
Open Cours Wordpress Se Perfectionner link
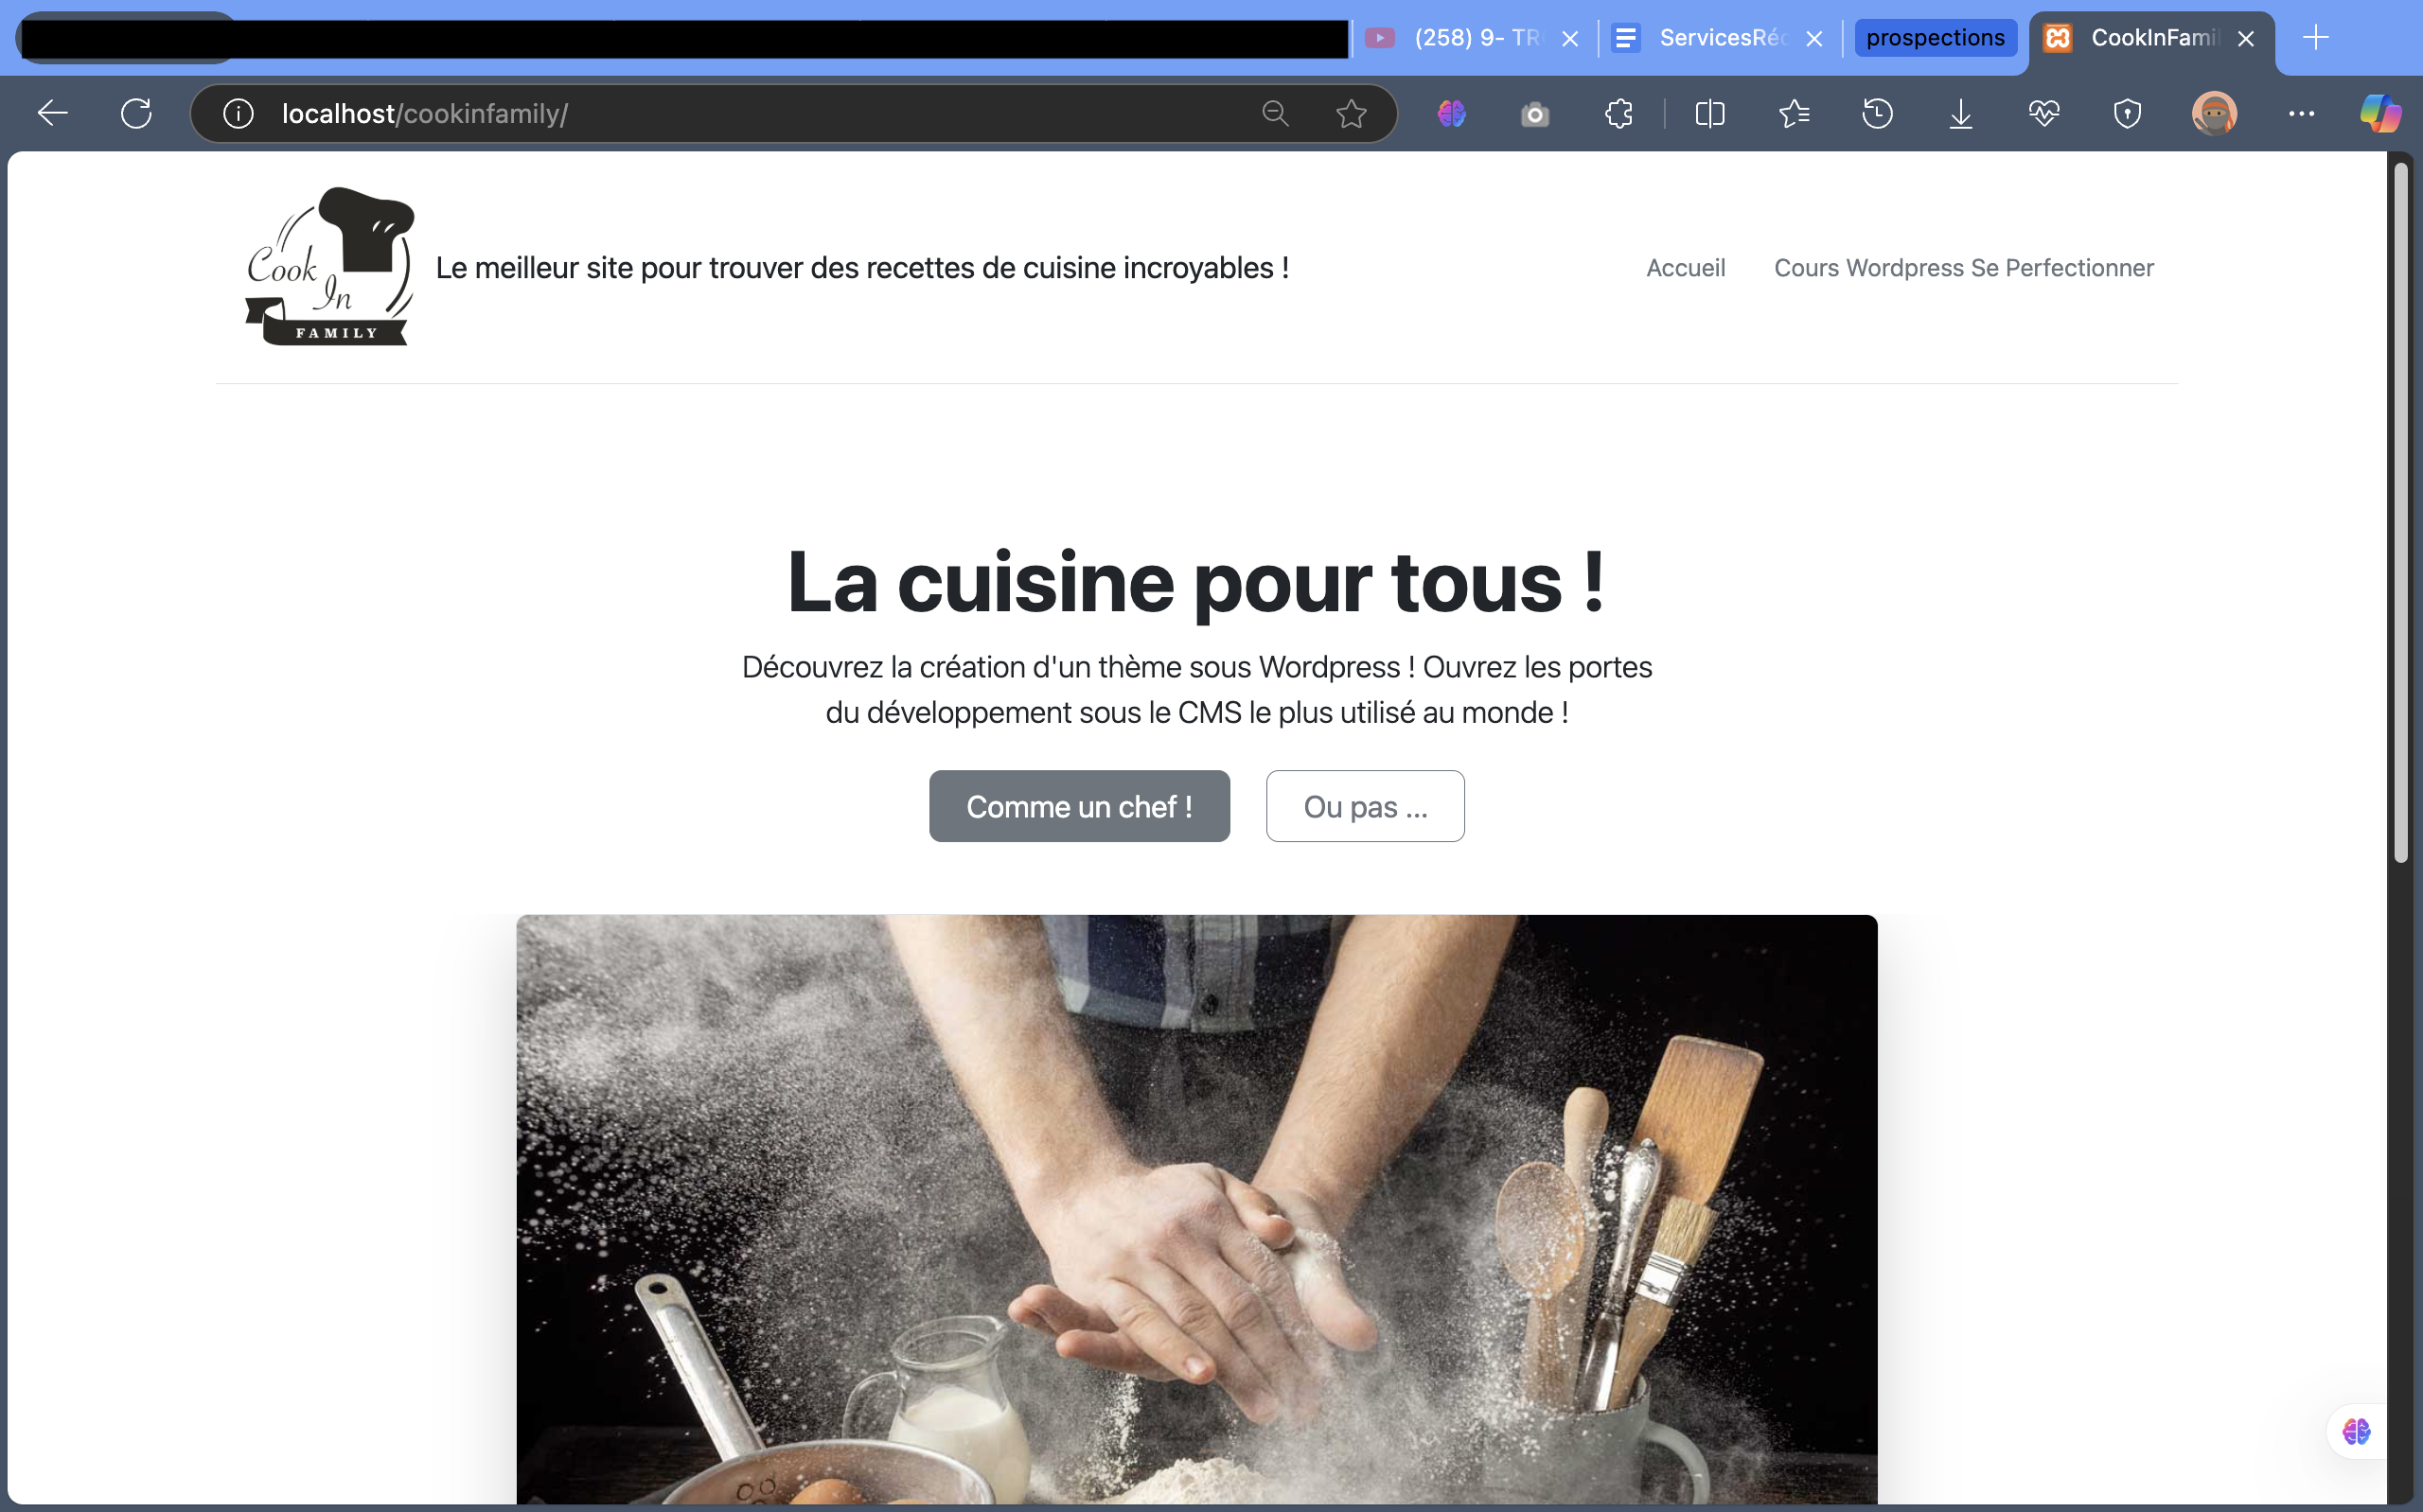point(1963,268)
